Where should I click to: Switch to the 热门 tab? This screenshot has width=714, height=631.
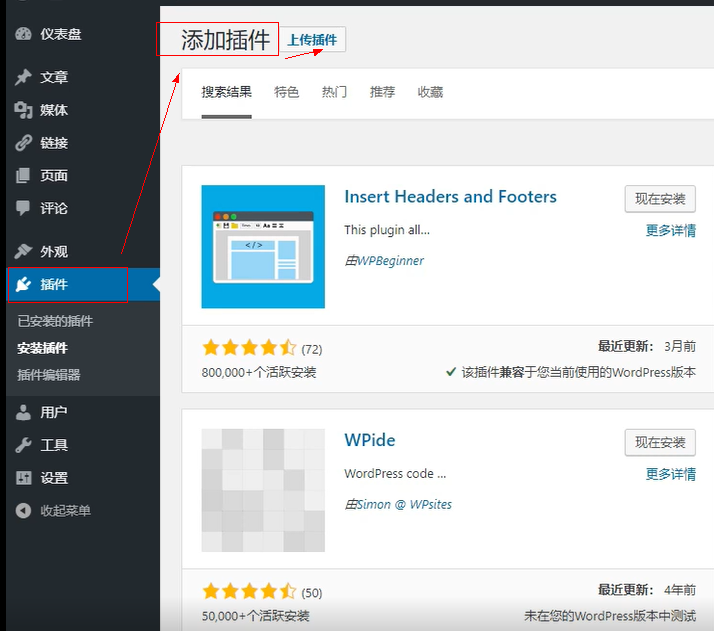pyautogui.click(x=334, y=92)
